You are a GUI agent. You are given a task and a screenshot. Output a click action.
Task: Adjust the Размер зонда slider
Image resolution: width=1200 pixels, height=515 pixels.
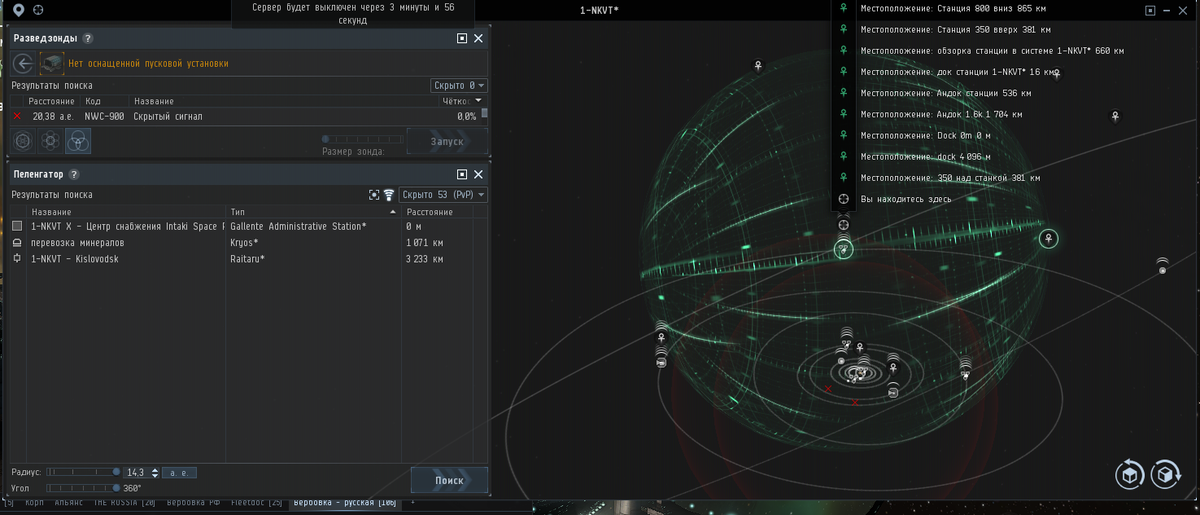pyautogui.click(x=360, y=139)
